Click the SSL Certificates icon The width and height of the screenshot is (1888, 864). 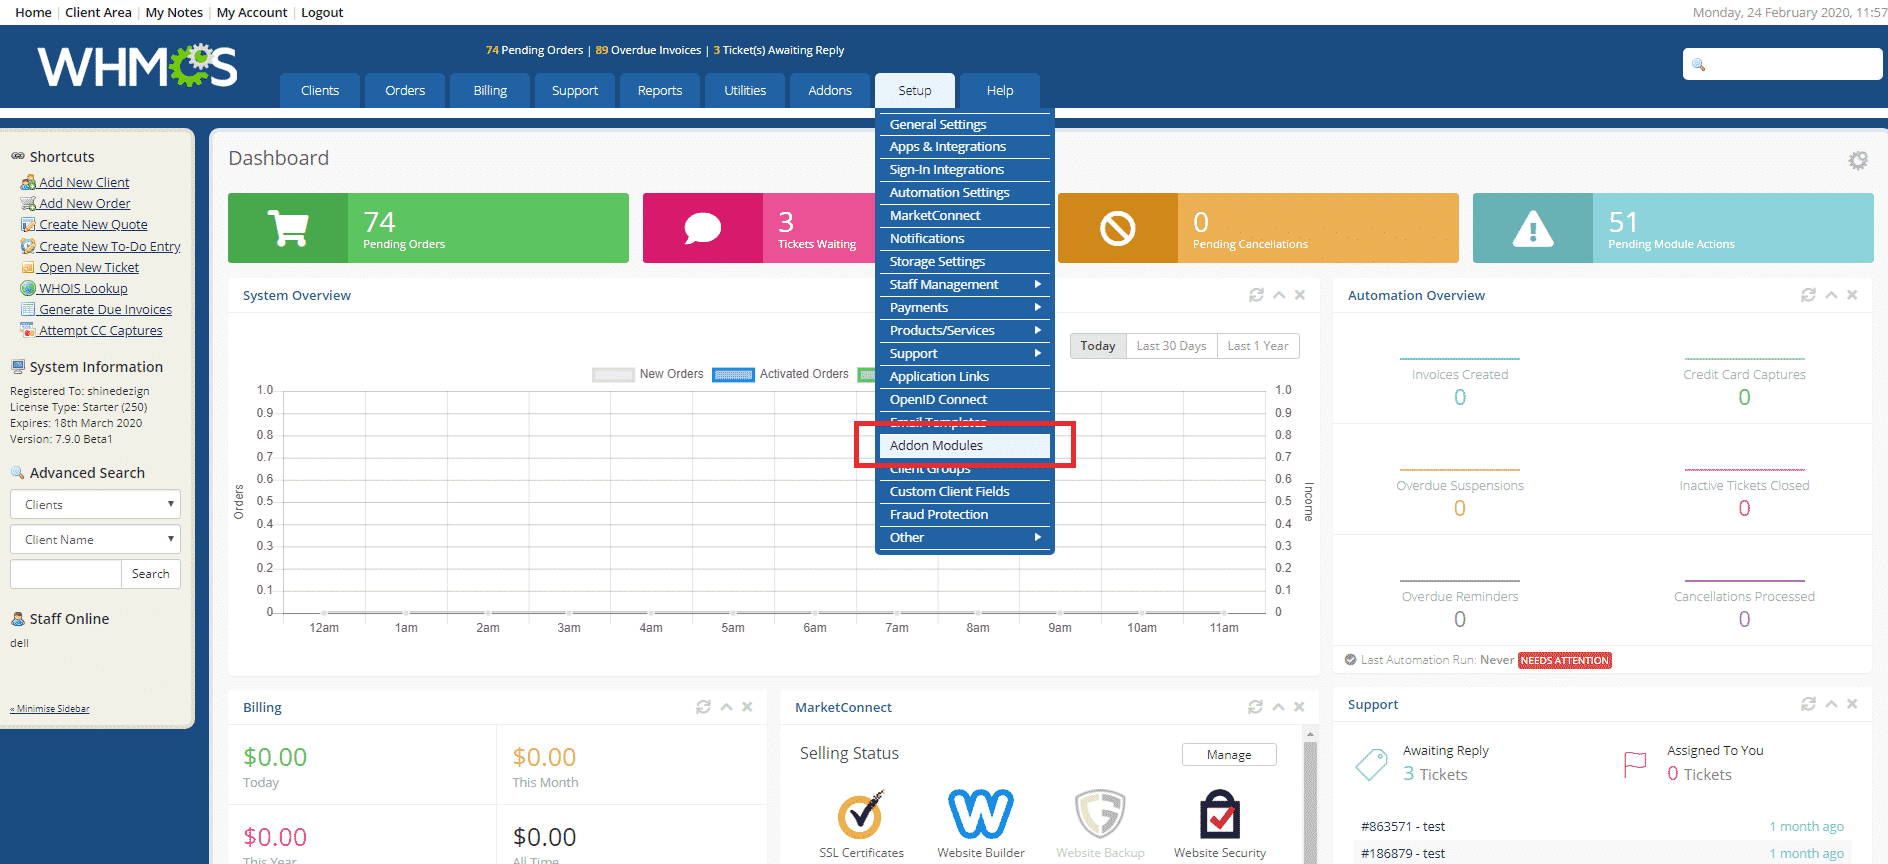click(860, 814)
